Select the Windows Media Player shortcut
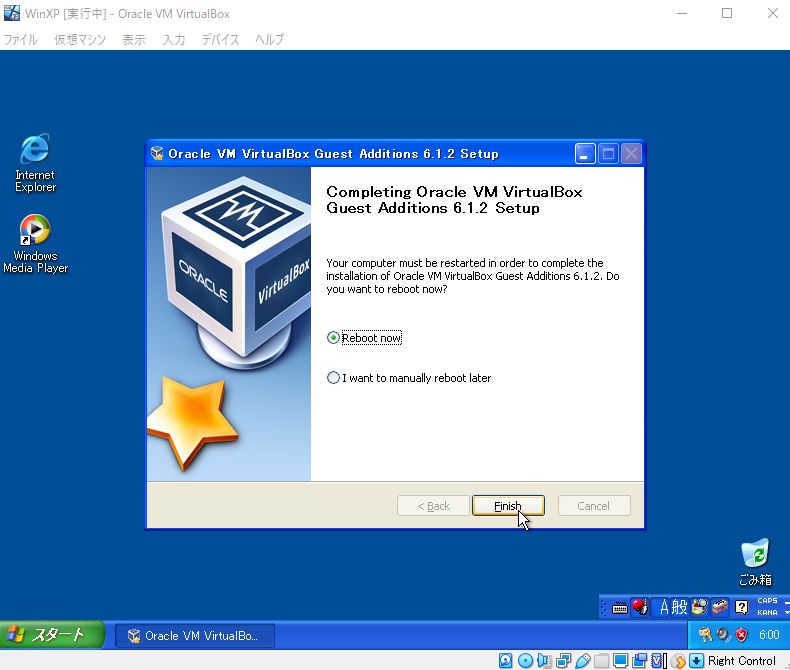Image resolution: width=790 pixels, height=670 pixels. pyautogui.click(x=35, y=243)
